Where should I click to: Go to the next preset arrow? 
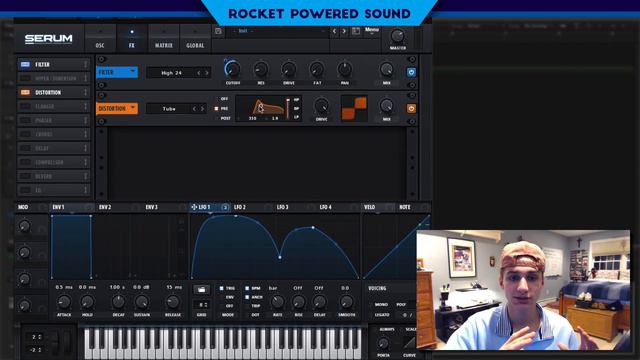click(344, 31)
